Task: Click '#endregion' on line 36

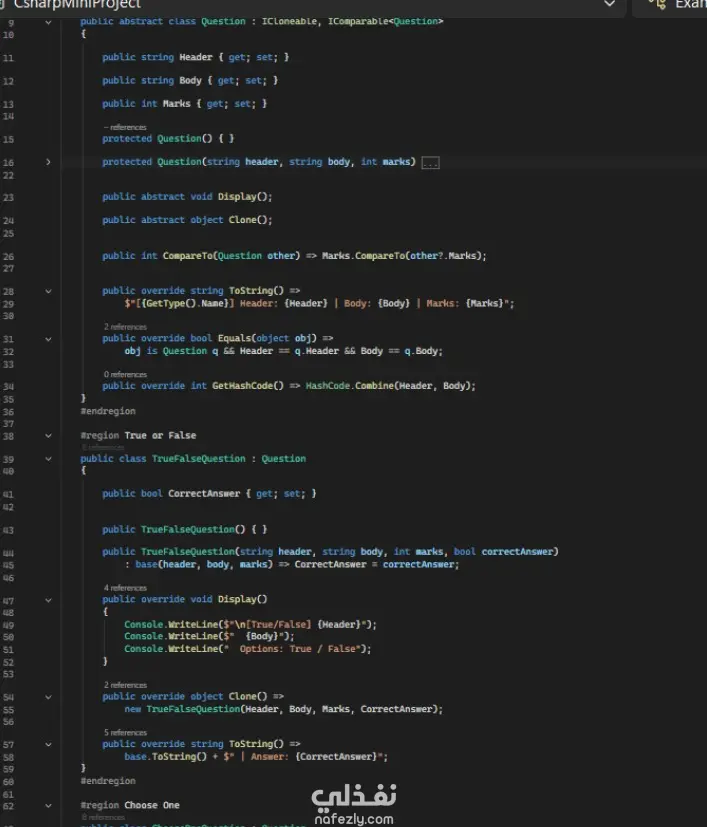Action: point(108,411)
